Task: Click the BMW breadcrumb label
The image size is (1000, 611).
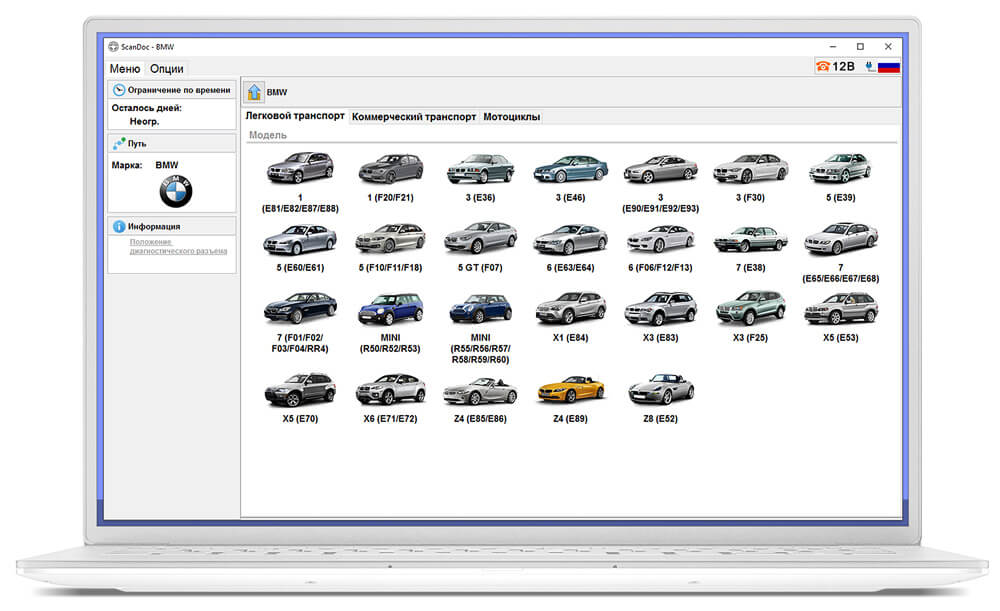Action: [277, 92]
